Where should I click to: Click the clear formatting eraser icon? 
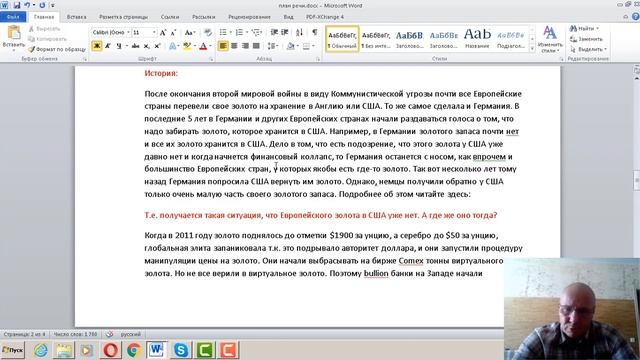208,32
